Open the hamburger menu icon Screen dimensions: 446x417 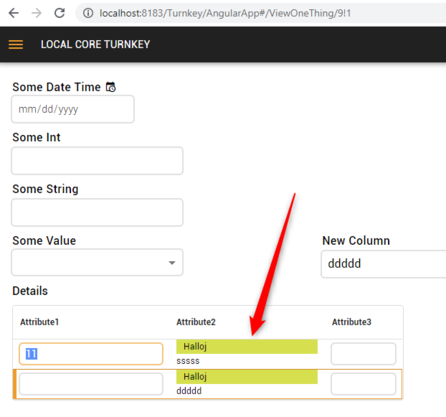(x=16, y=44)
